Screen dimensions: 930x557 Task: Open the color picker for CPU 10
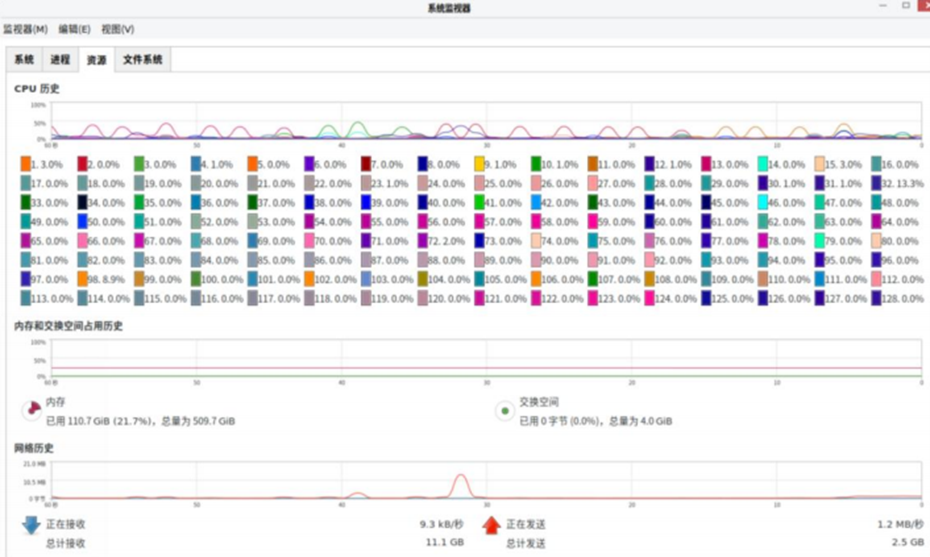(536, 164)
